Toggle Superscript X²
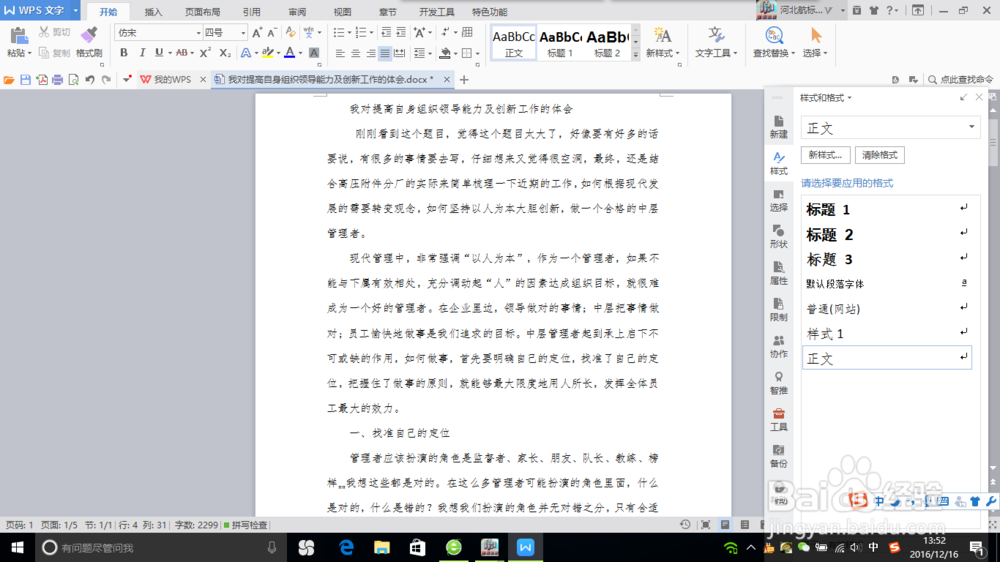The width and height of the screenshot is (1000, 562). pos(205,53)
